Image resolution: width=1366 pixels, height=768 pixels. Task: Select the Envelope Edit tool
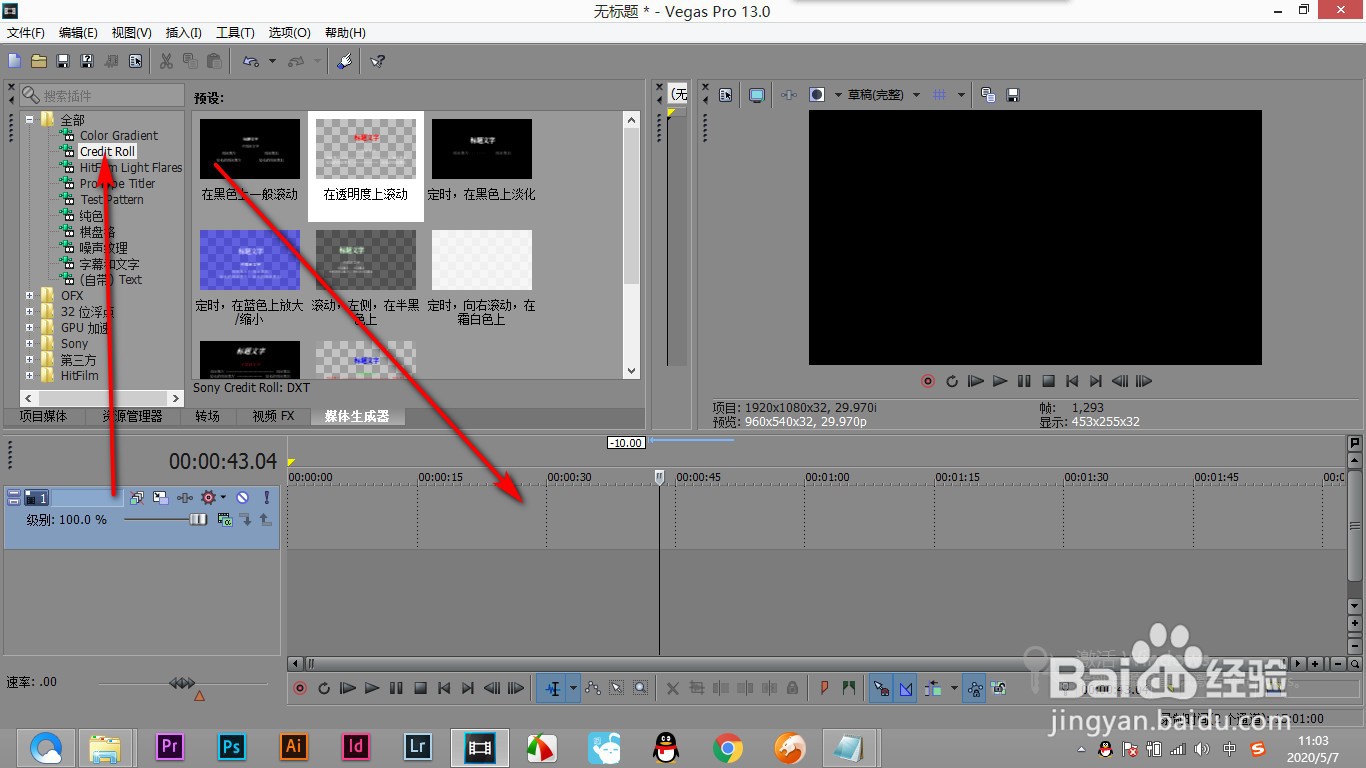click(593, 688)
